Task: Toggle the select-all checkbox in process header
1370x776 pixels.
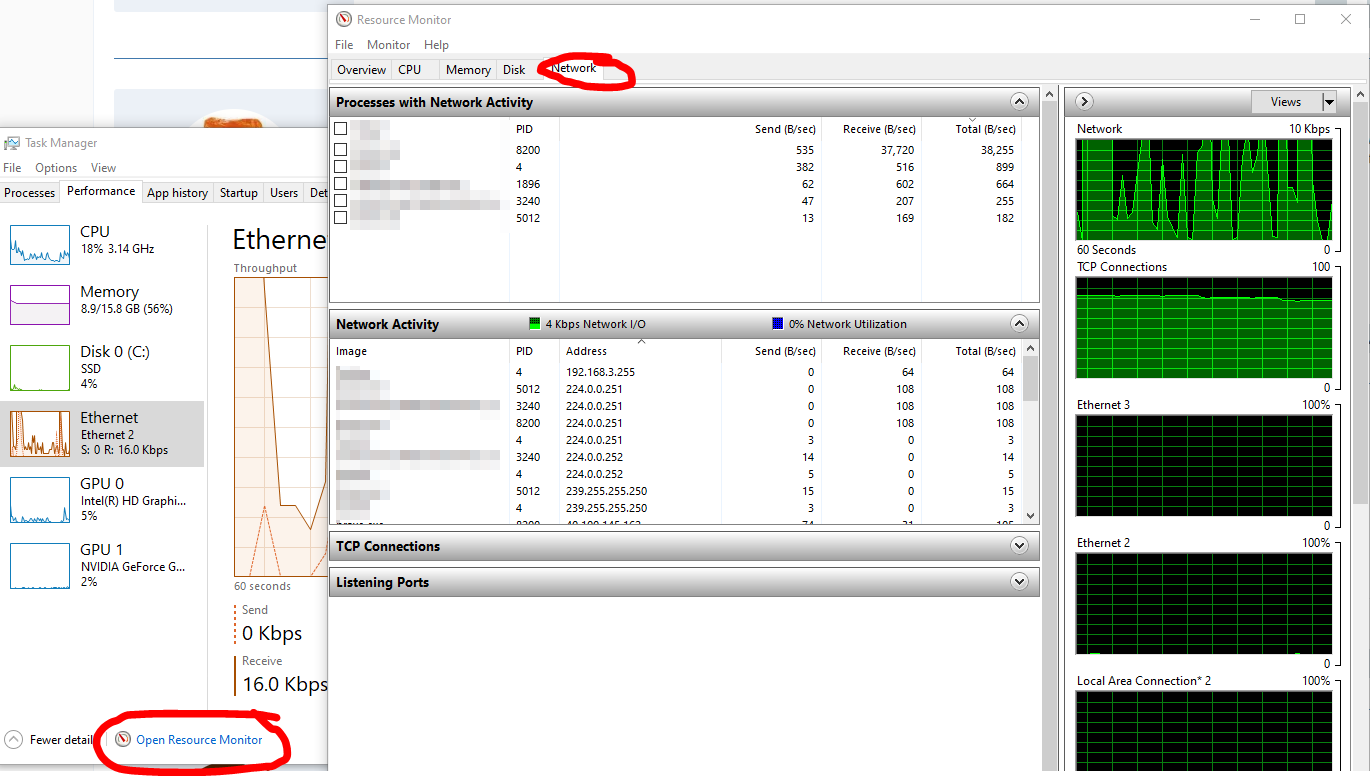Action: click(341, 129)
